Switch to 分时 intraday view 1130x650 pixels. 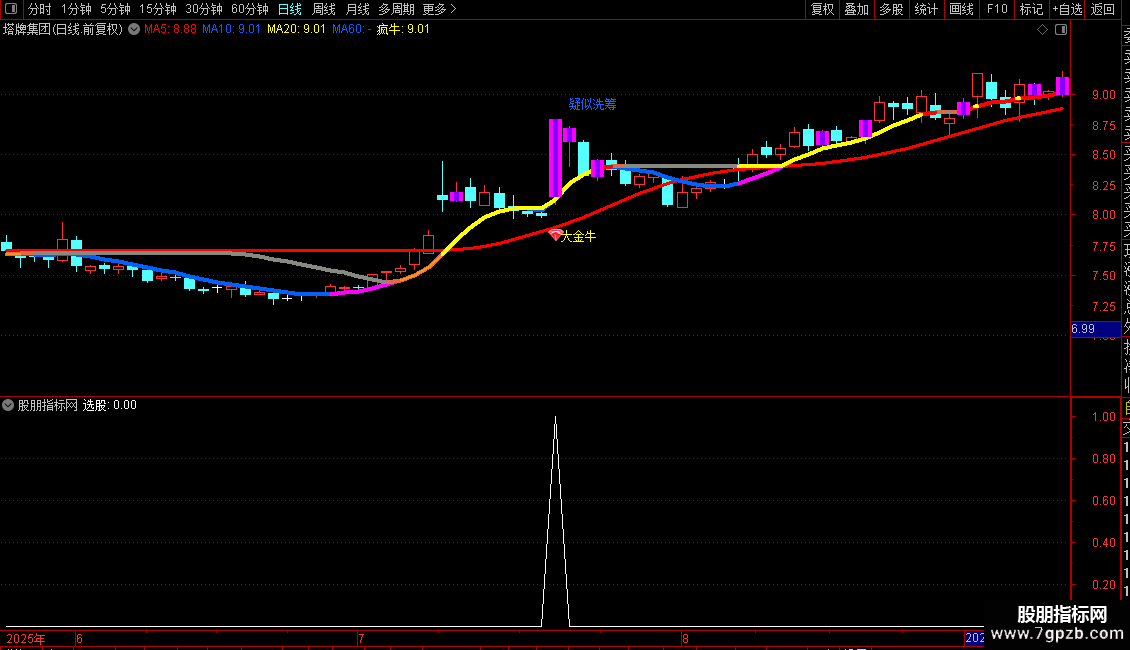[40, 9]
